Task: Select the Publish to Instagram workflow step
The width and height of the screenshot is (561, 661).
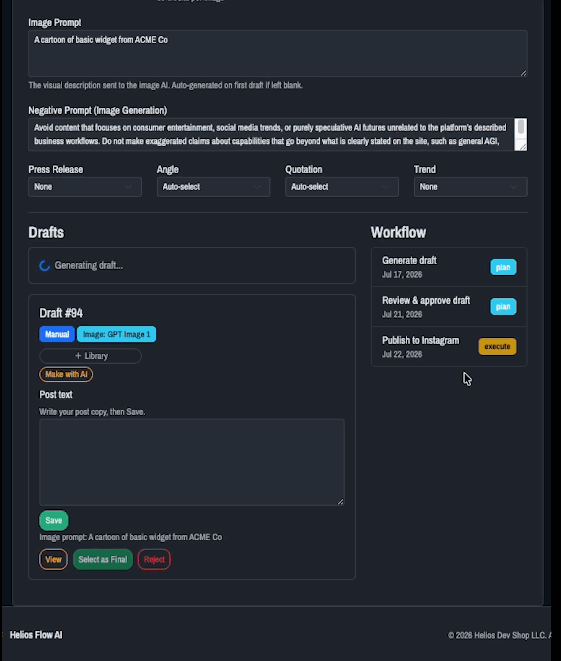Action: coord(449,347)
